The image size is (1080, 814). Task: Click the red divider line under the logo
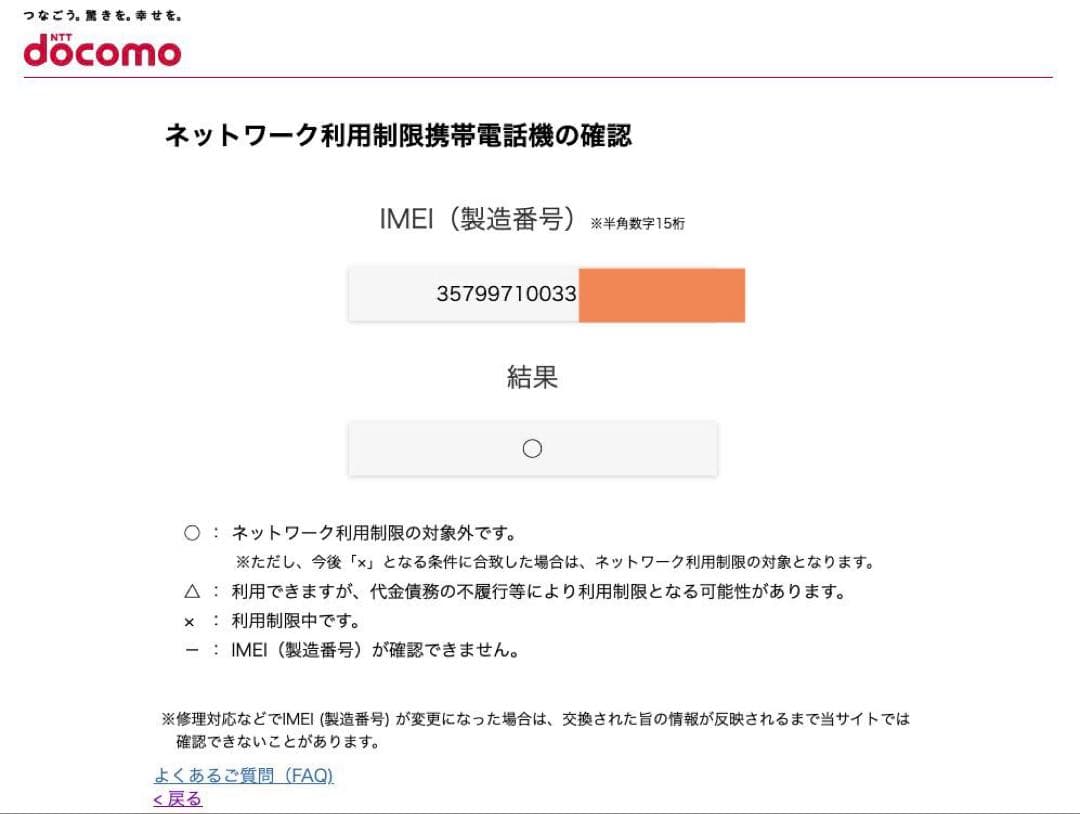coord(540,72)
